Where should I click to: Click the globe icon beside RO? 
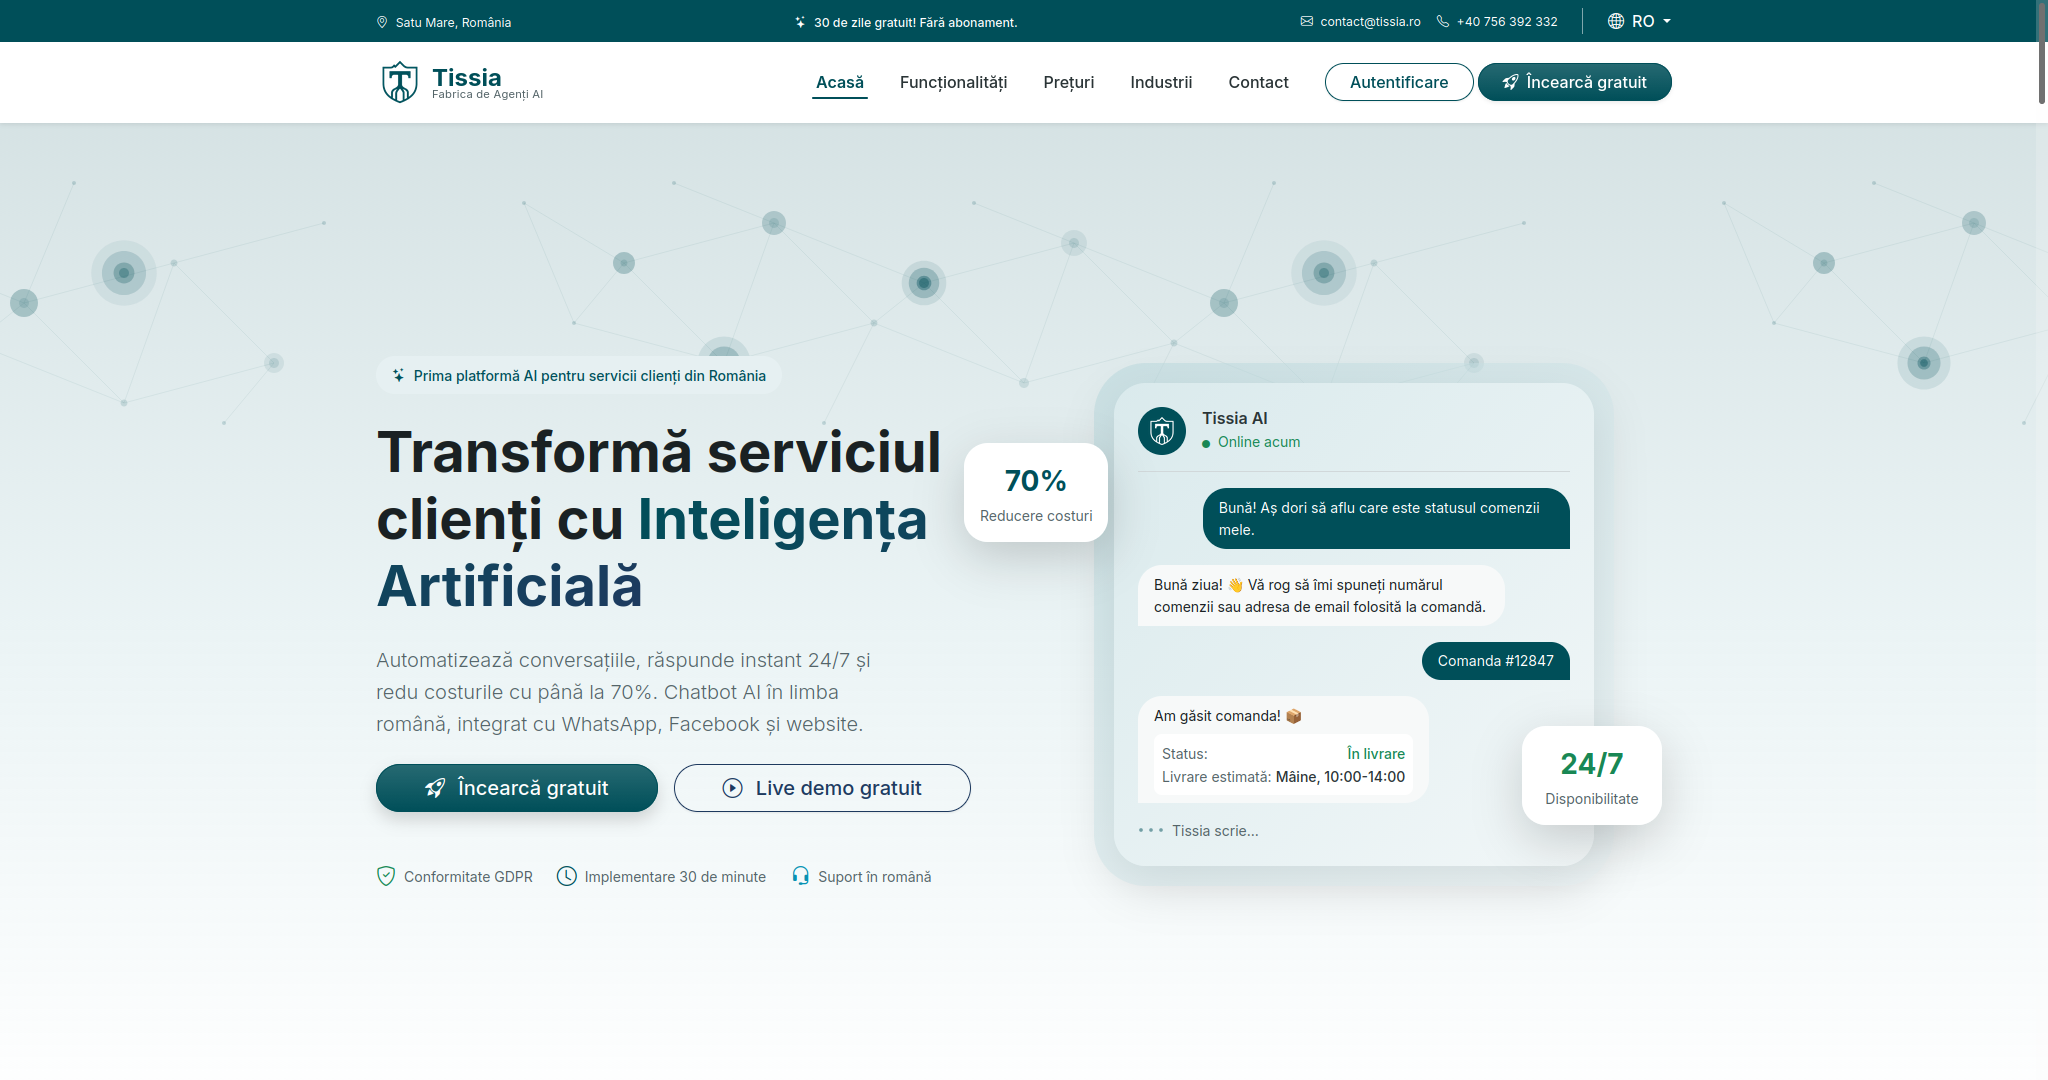point(1615,20)
